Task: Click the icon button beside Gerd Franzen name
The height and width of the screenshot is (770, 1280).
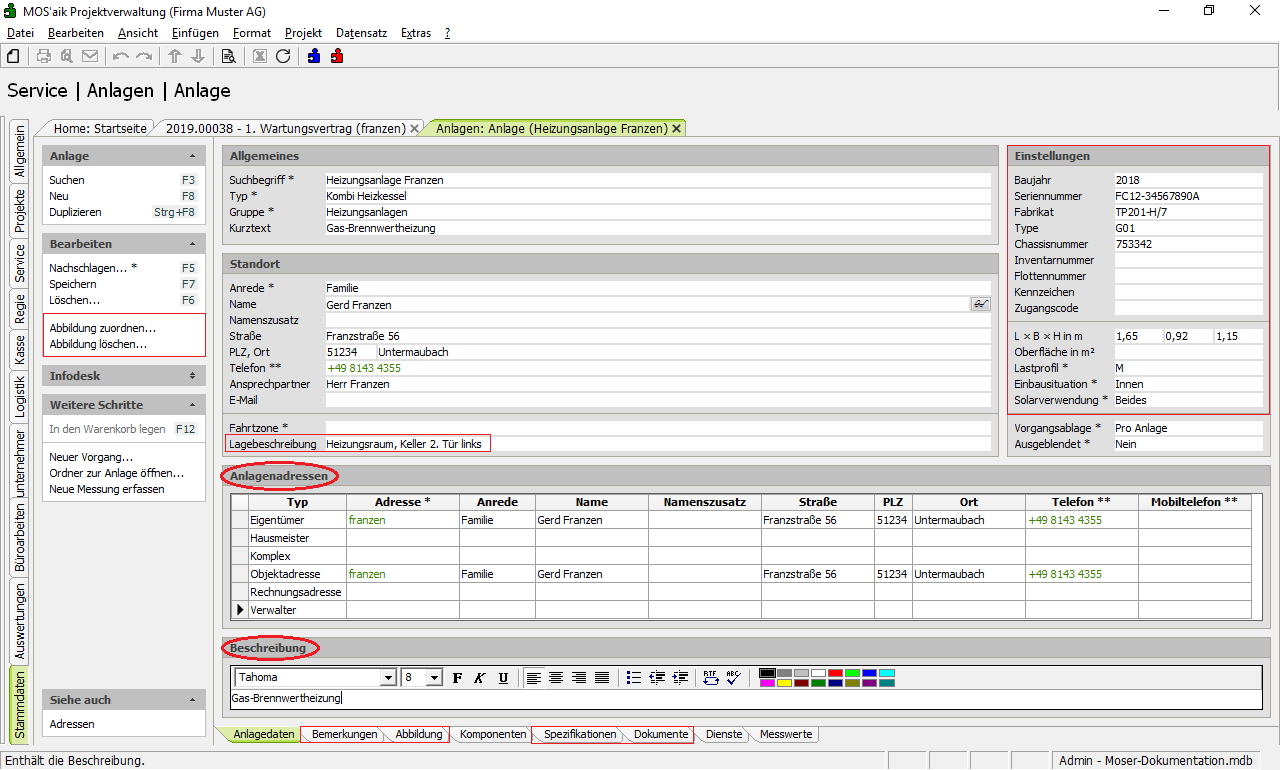Action: [980, 304]
